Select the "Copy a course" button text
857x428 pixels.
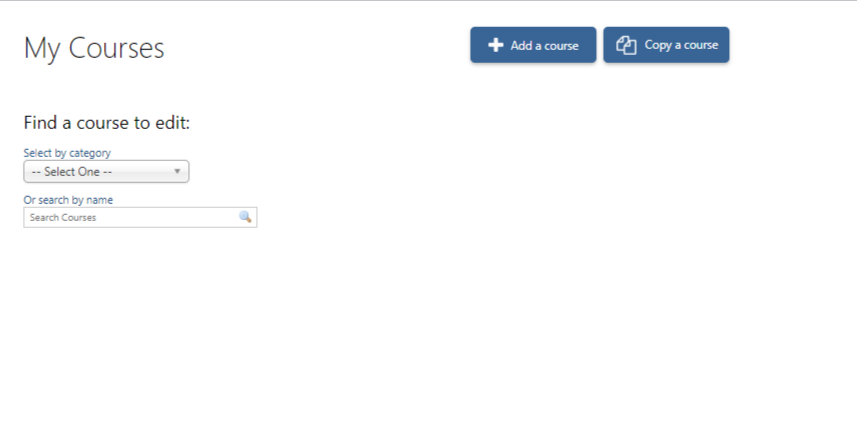tap(681, 45)
